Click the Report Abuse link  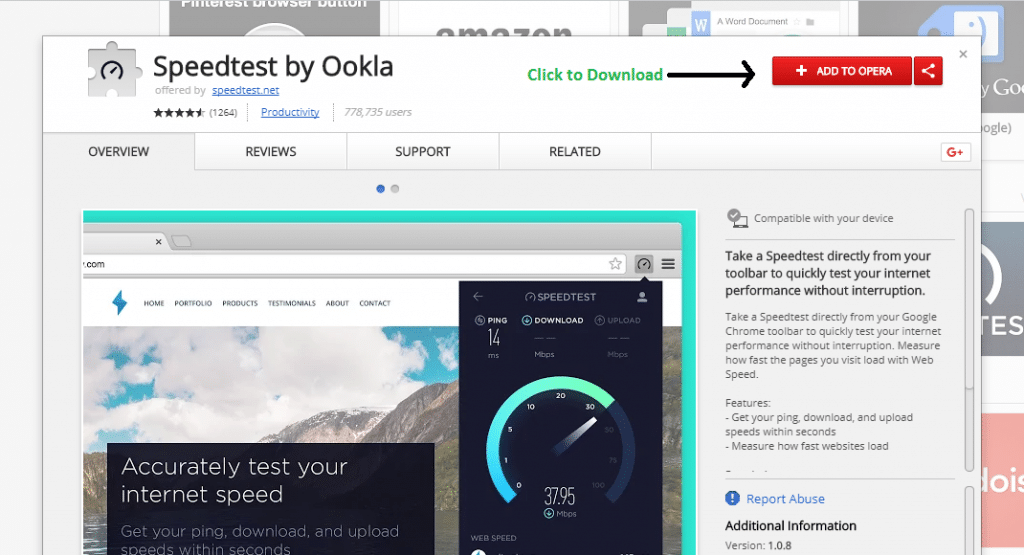coord(785,499)
